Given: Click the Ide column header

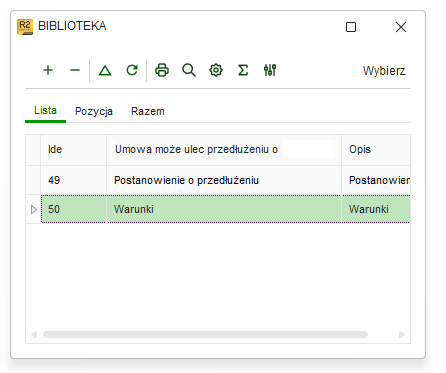Looking at the screenshot, I should [73, 149].
